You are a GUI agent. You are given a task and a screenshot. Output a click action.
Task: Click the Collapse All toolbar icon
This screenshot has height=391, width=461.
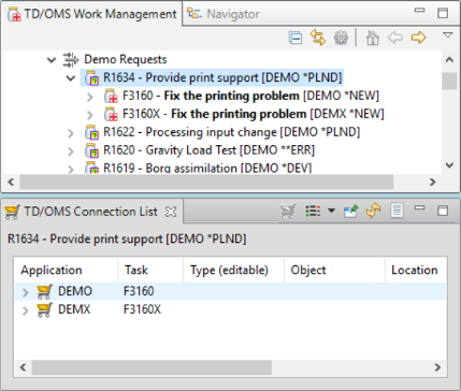295,37
